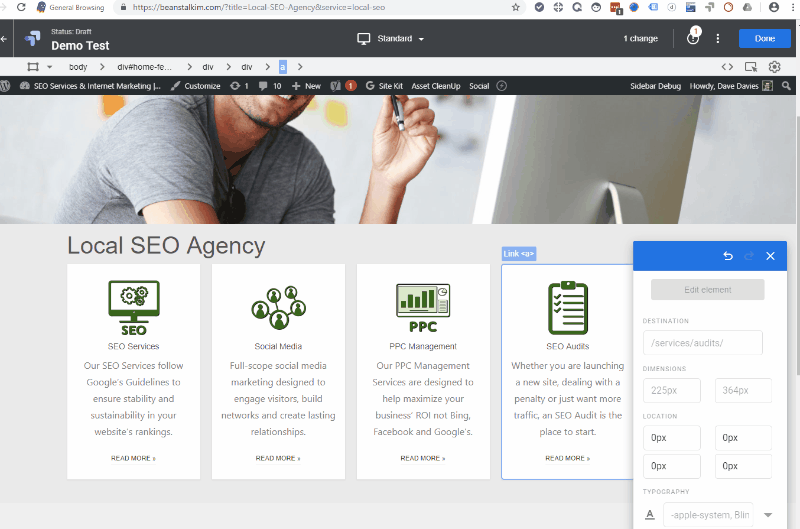Screen dimensions: 800x529
Task: Click the 'Edit element' button
Action: pos(708,290)
